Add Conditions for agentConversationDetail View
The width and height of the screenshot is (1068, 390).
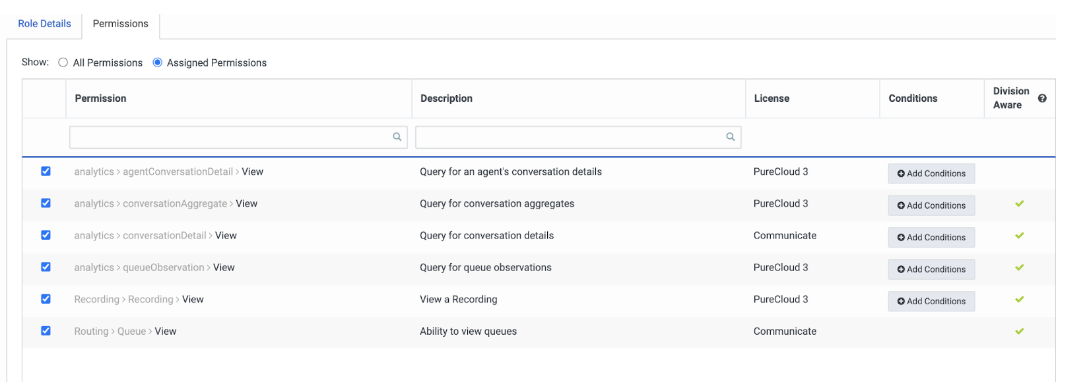931,174
